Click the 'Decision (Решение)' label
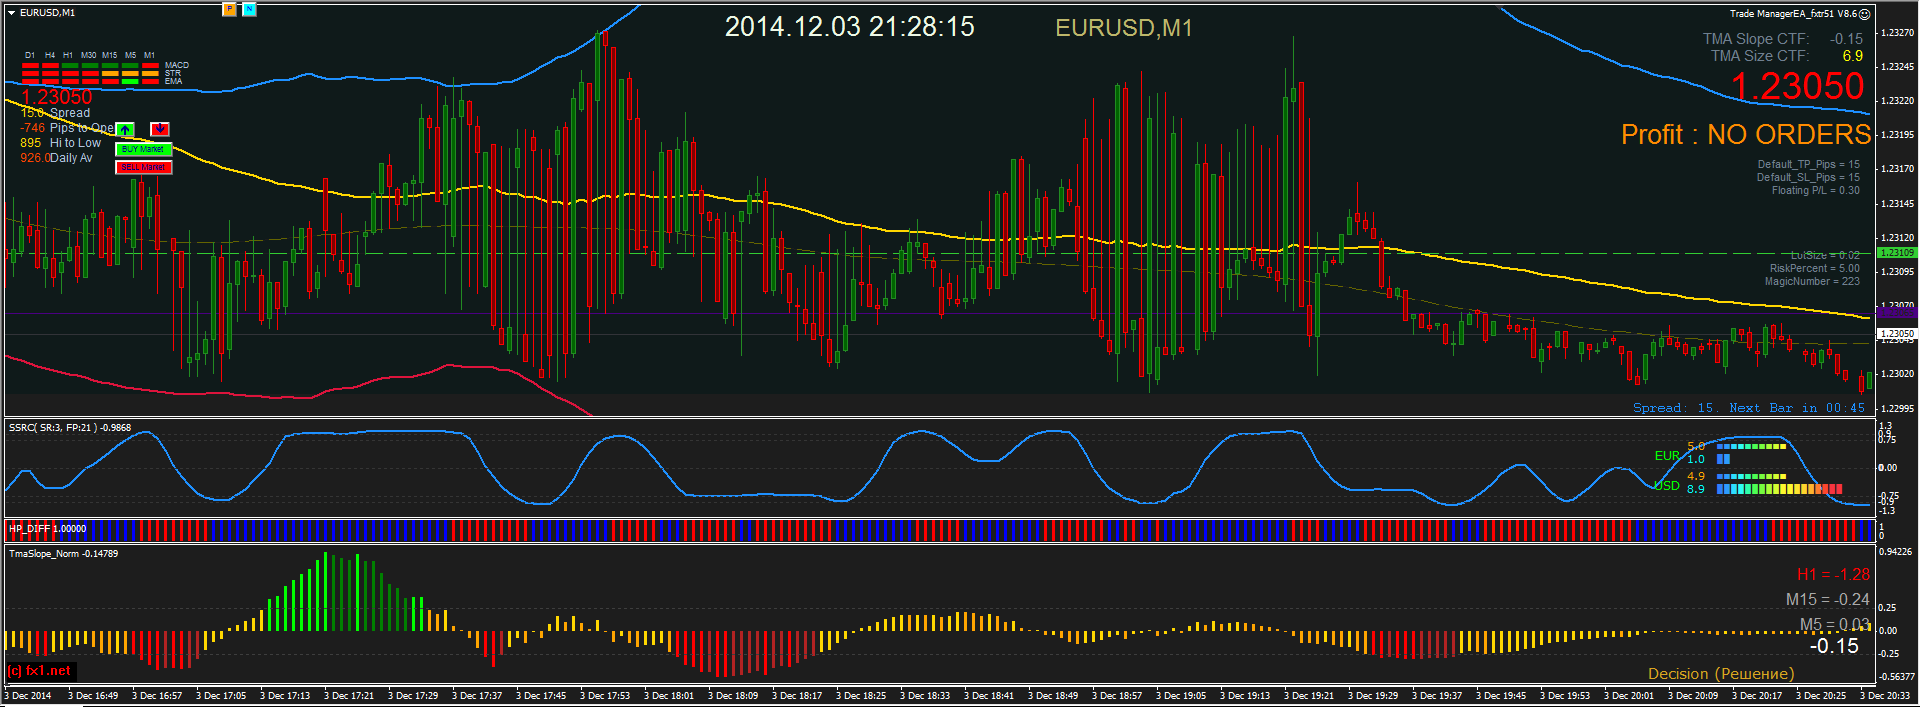This screenshot has width=1920, height=707. tap(1721, 674)
